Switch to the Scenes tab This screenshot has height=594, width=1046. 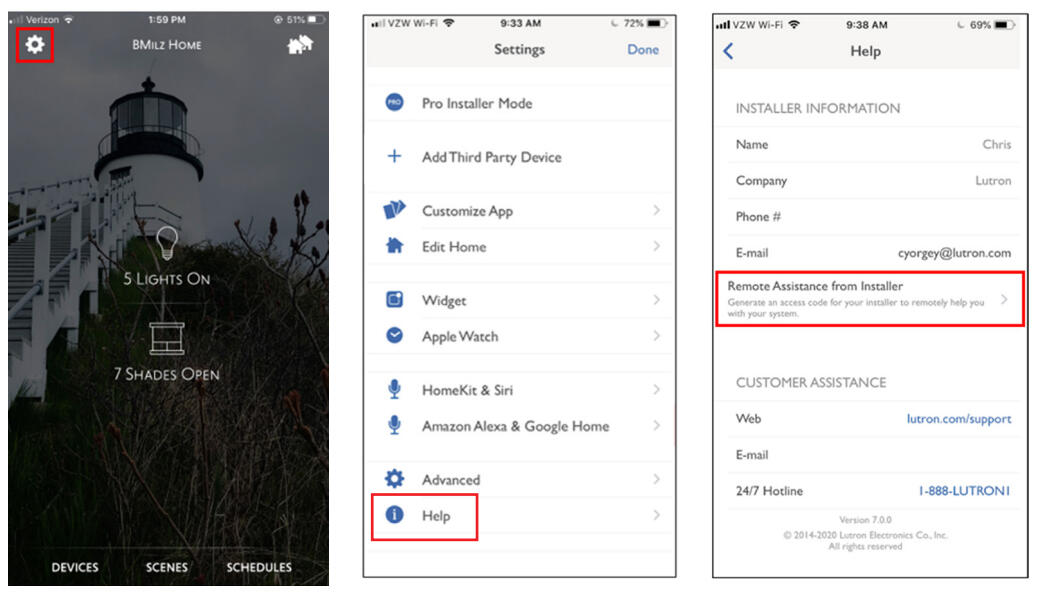[167, 567]
